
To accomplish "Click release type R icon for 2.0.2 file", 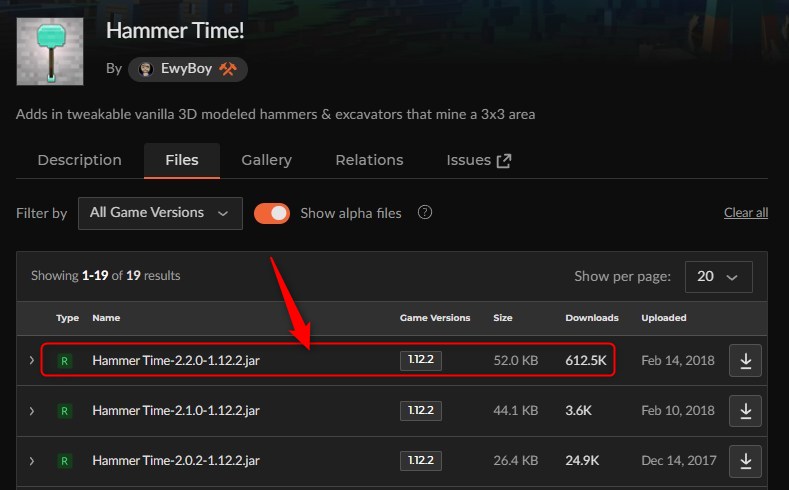I will 64,461.
